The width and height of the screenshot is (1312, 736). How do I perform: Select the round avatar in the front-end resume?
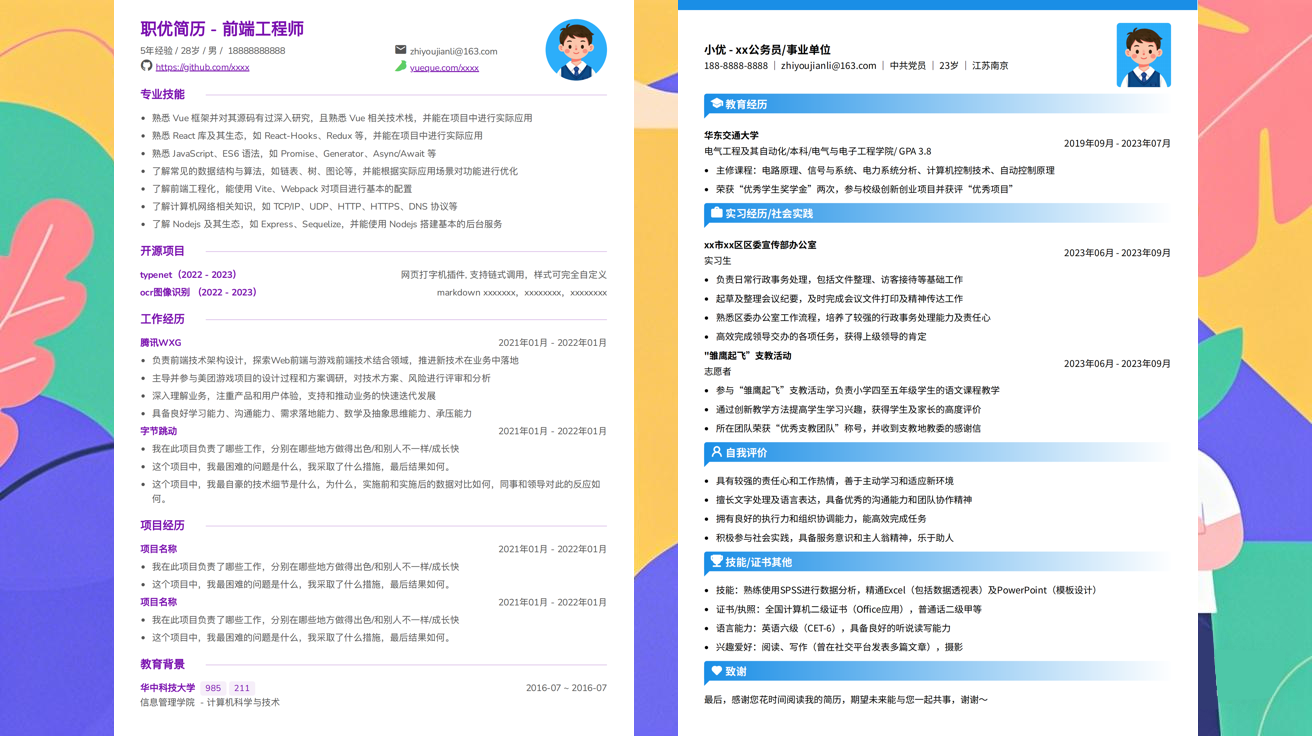click(x=576, y=50)
